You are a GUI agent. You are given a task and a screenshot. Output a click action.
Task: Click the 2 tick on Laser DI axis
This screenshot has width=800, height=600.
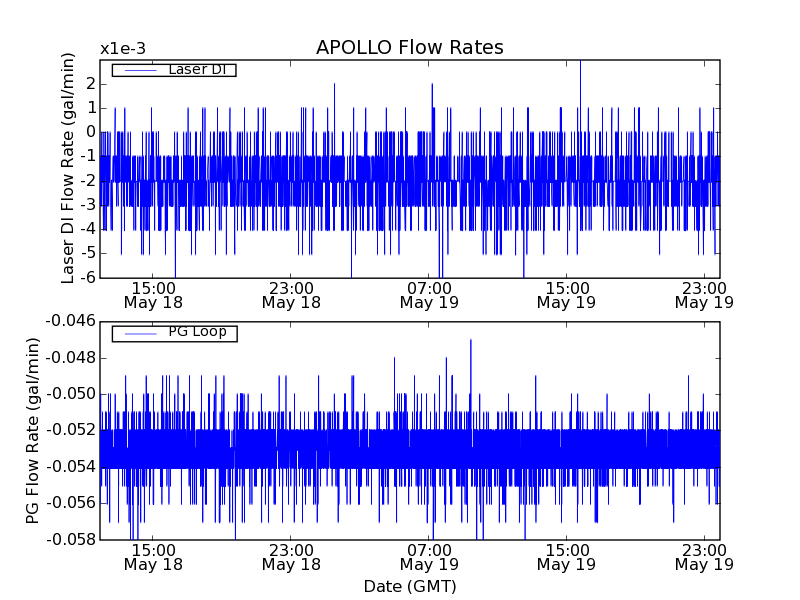click(x=90, y=83)
